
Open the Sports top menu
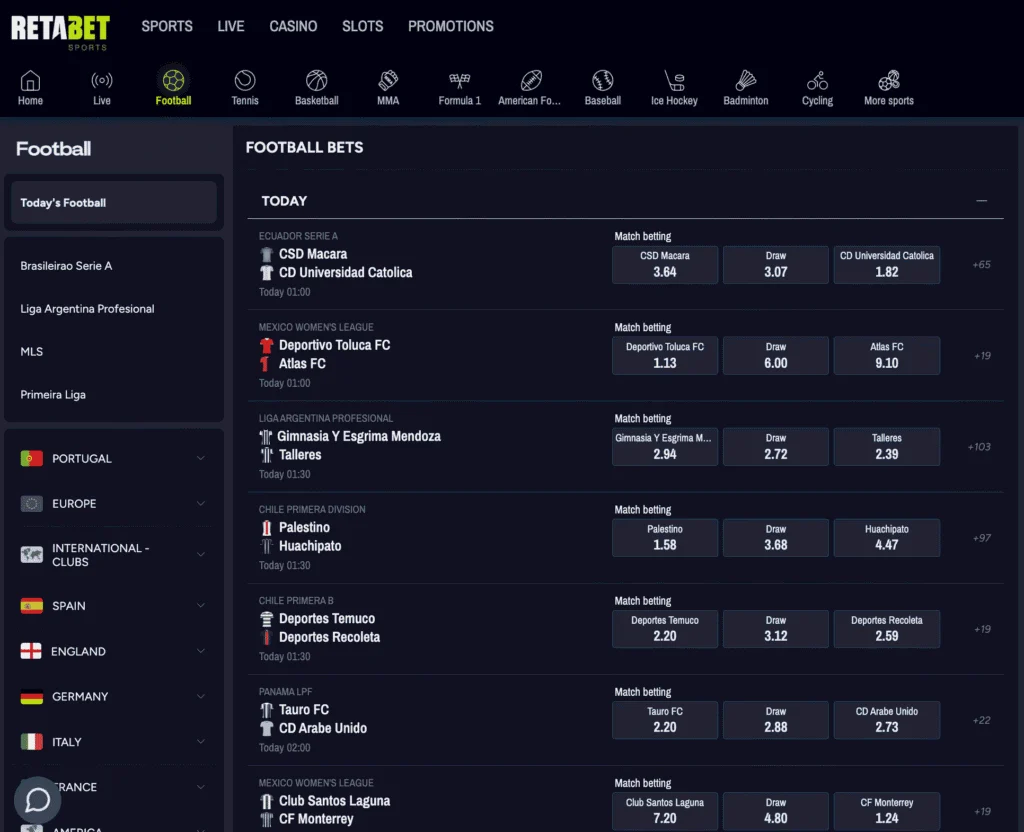click(x=167, y=26)
